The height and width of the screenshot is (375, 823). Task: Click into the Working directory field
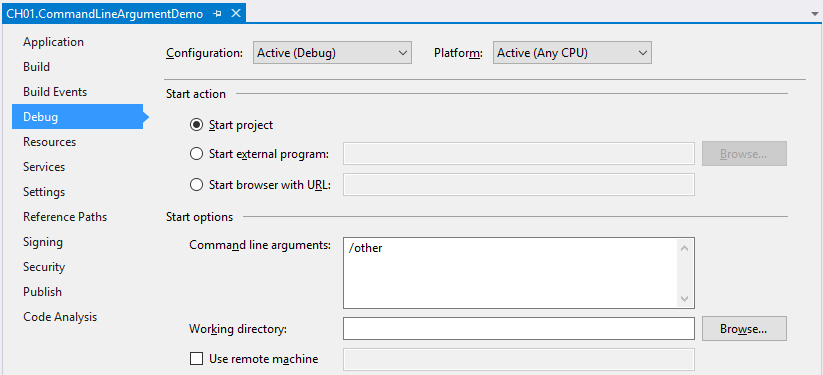point(519,329)
